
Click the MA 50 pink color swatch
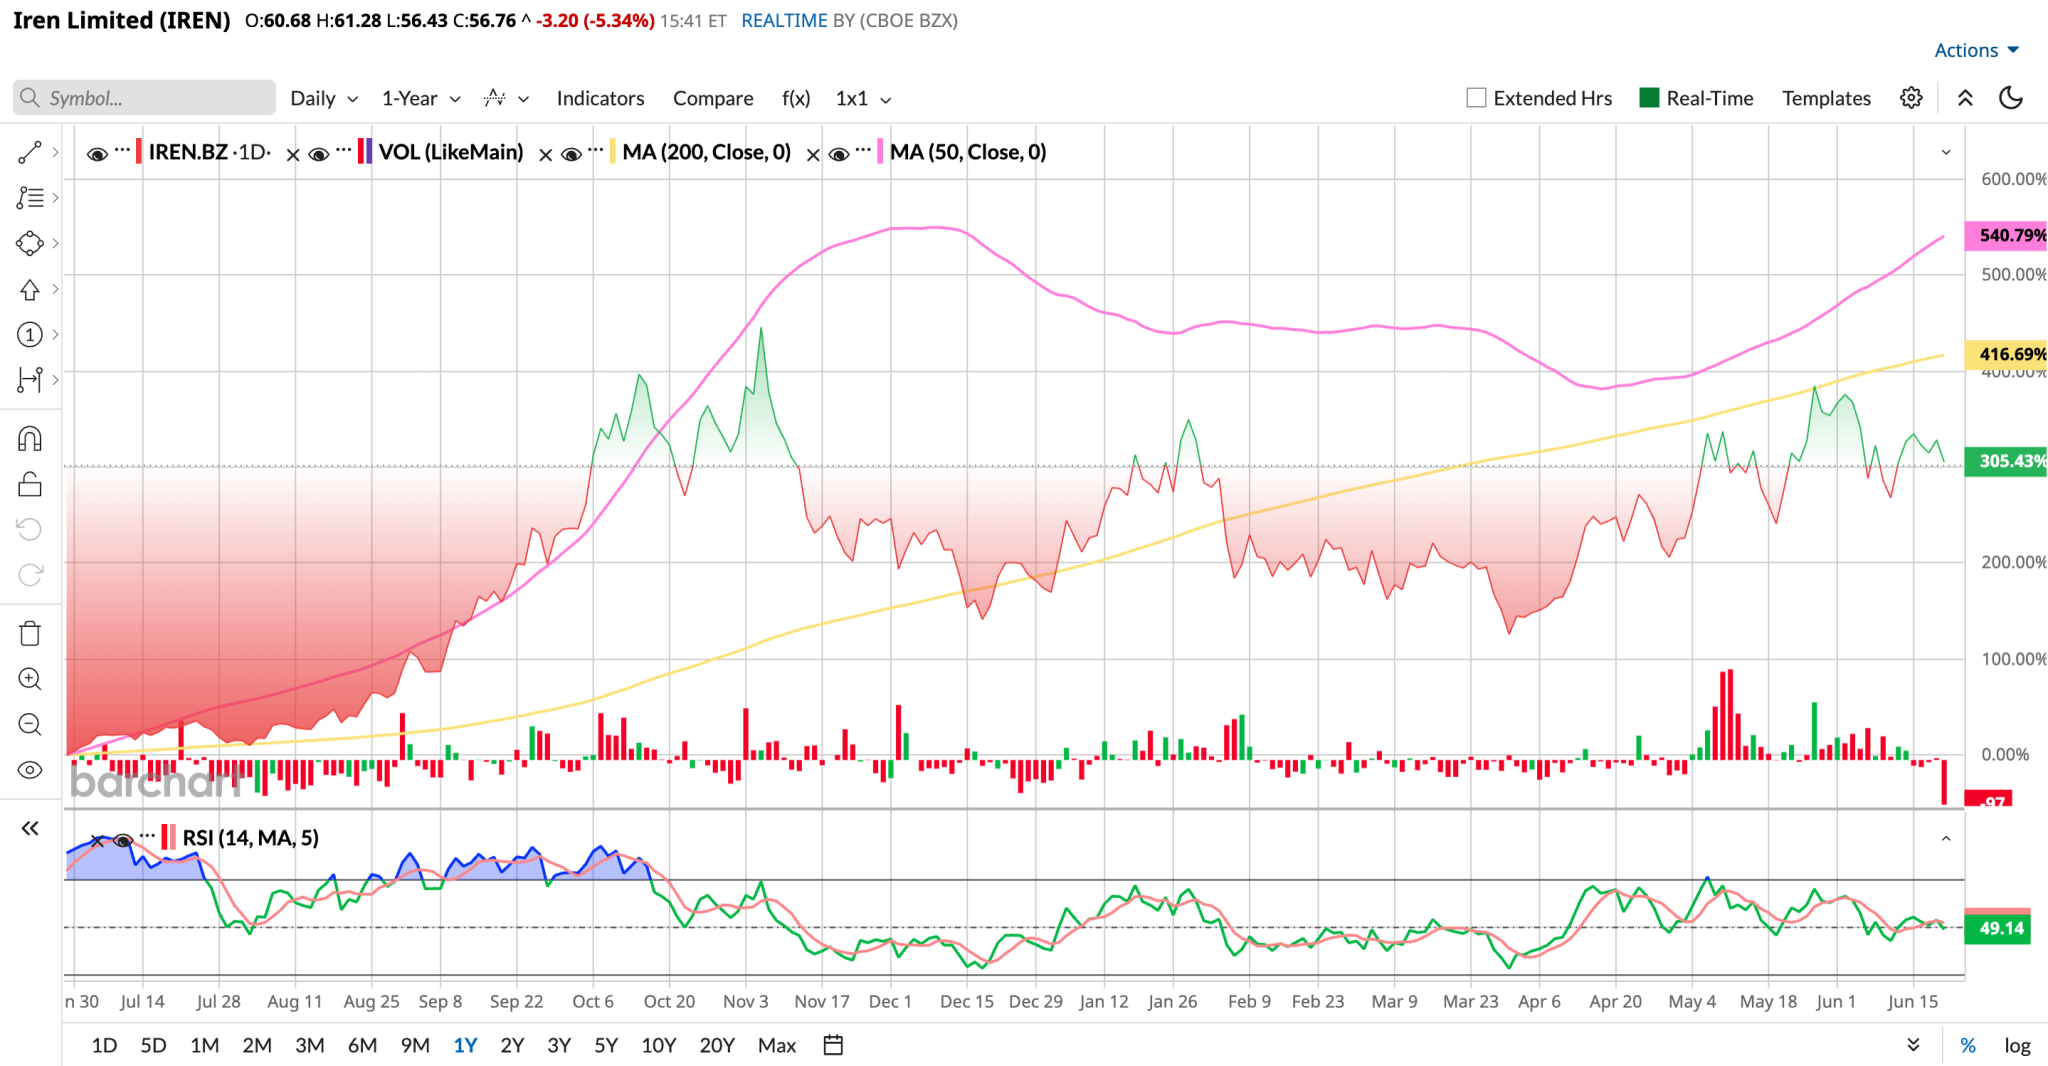pos(880,152)
